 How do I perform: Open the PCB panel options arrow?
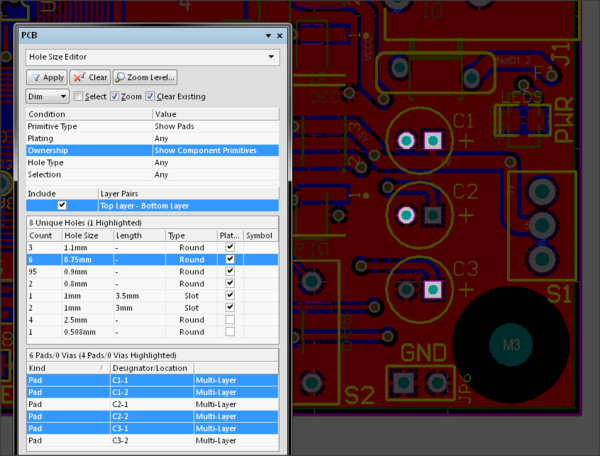point(267,36)
